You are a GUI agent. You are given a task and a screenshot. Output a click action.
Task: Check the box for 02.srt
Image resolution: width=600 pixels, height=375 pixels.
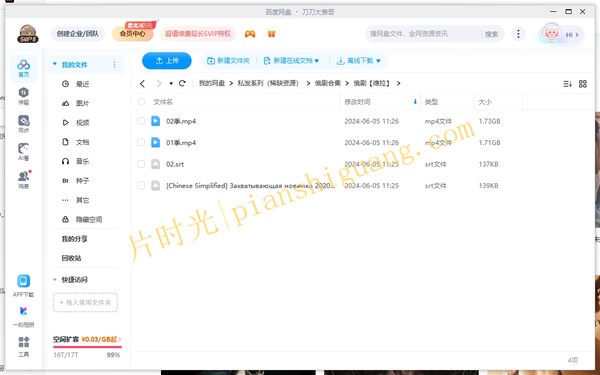click(x=141, y=164)
